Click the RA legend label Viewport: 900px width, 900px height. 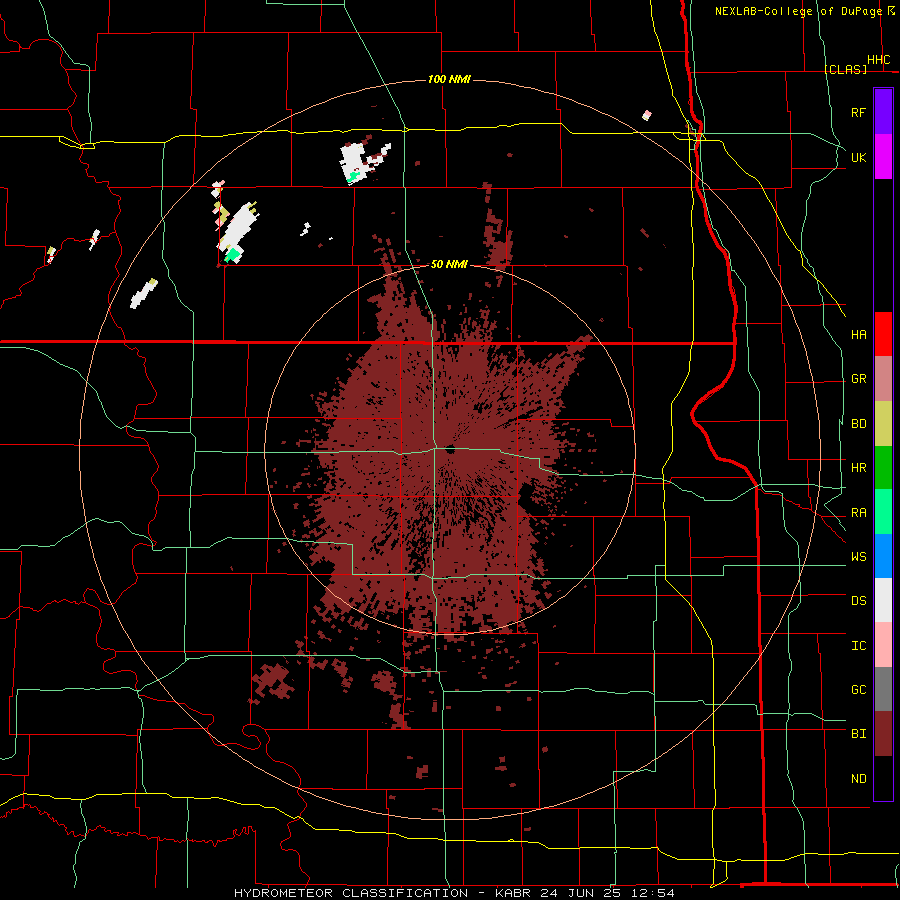858,513
